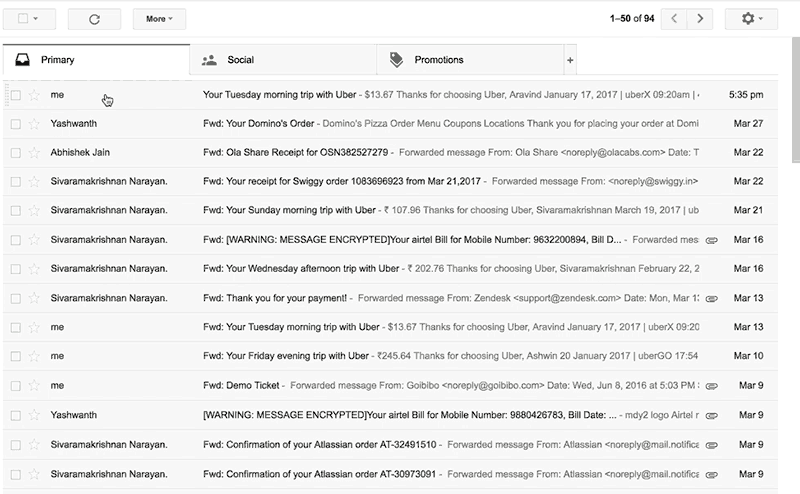Screen dimensions: 800x494
Task: Star the Swiggy order receipt email
Action: point(34,182)
